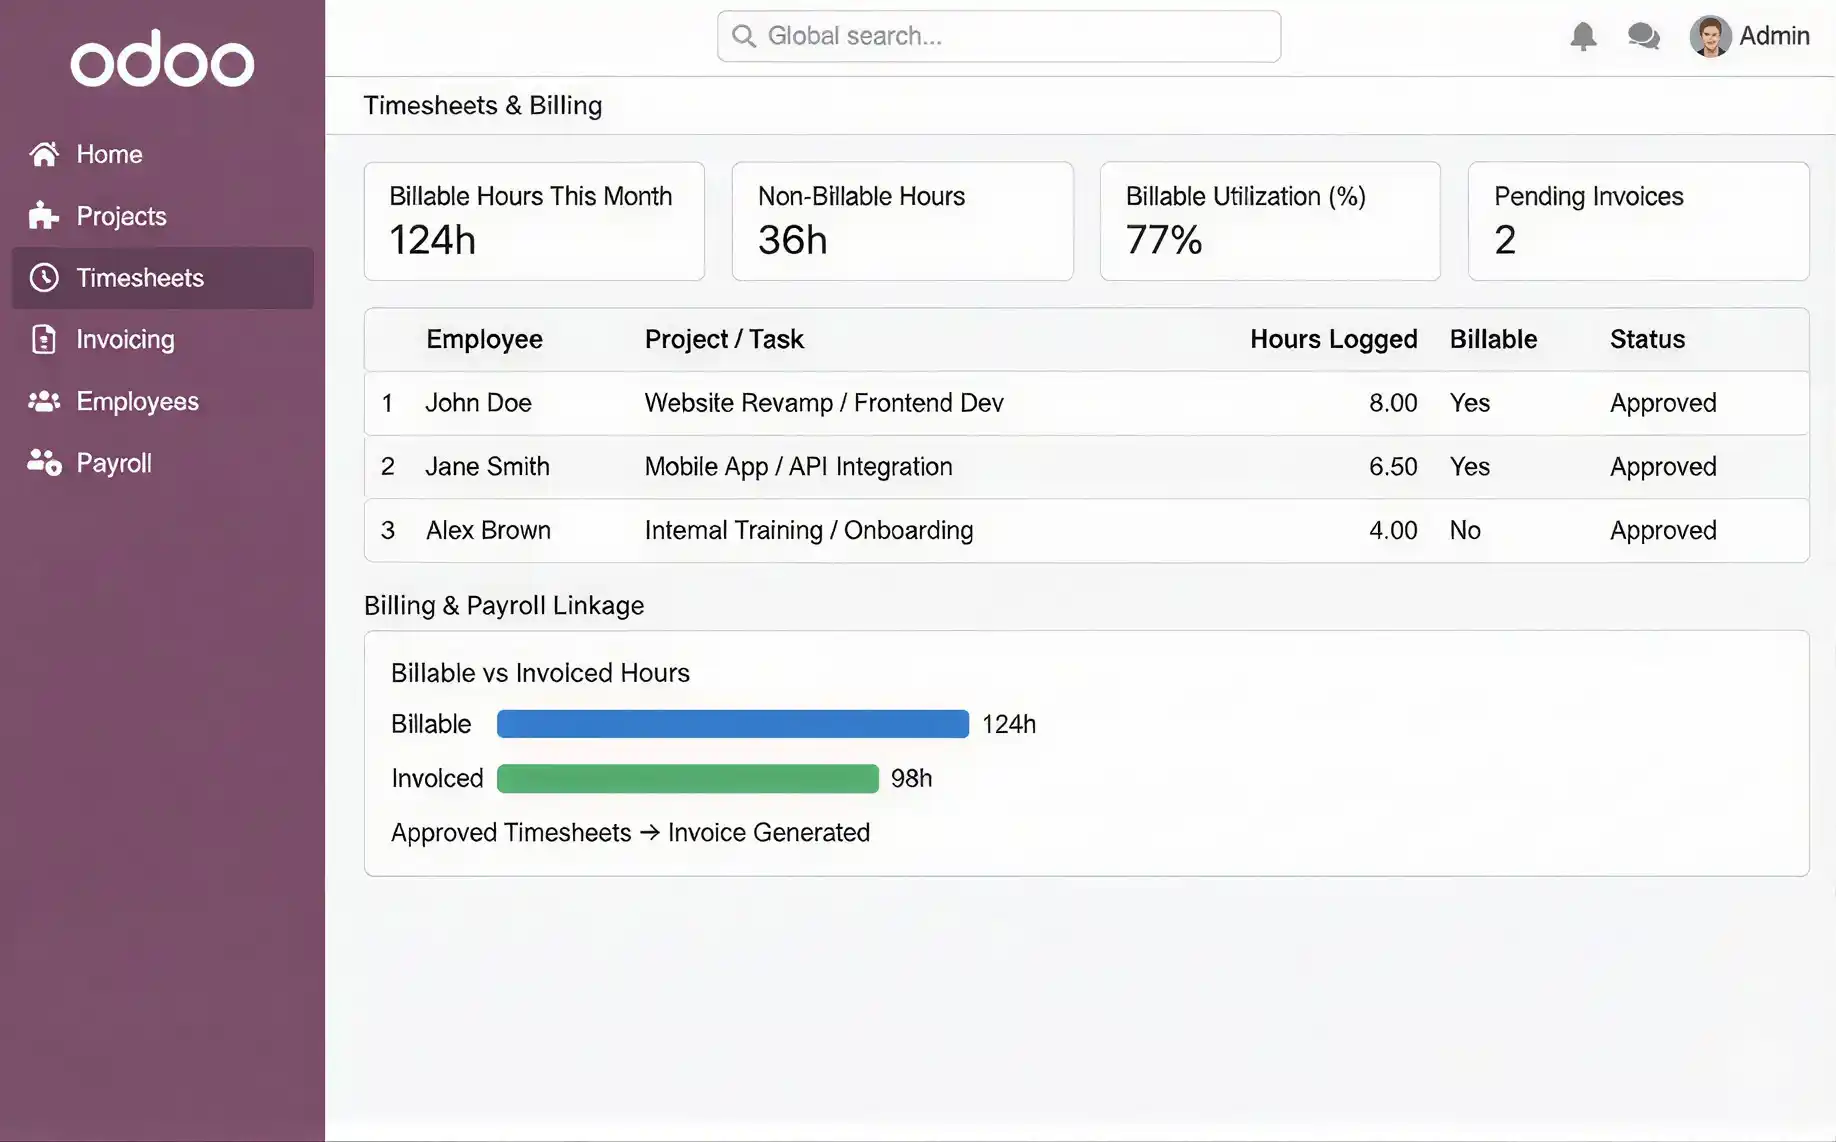Image resolution: width=1836 pixels, height=1142 pixels.
Task: Click the Projects briefcase icon
Action: [42, 216]
